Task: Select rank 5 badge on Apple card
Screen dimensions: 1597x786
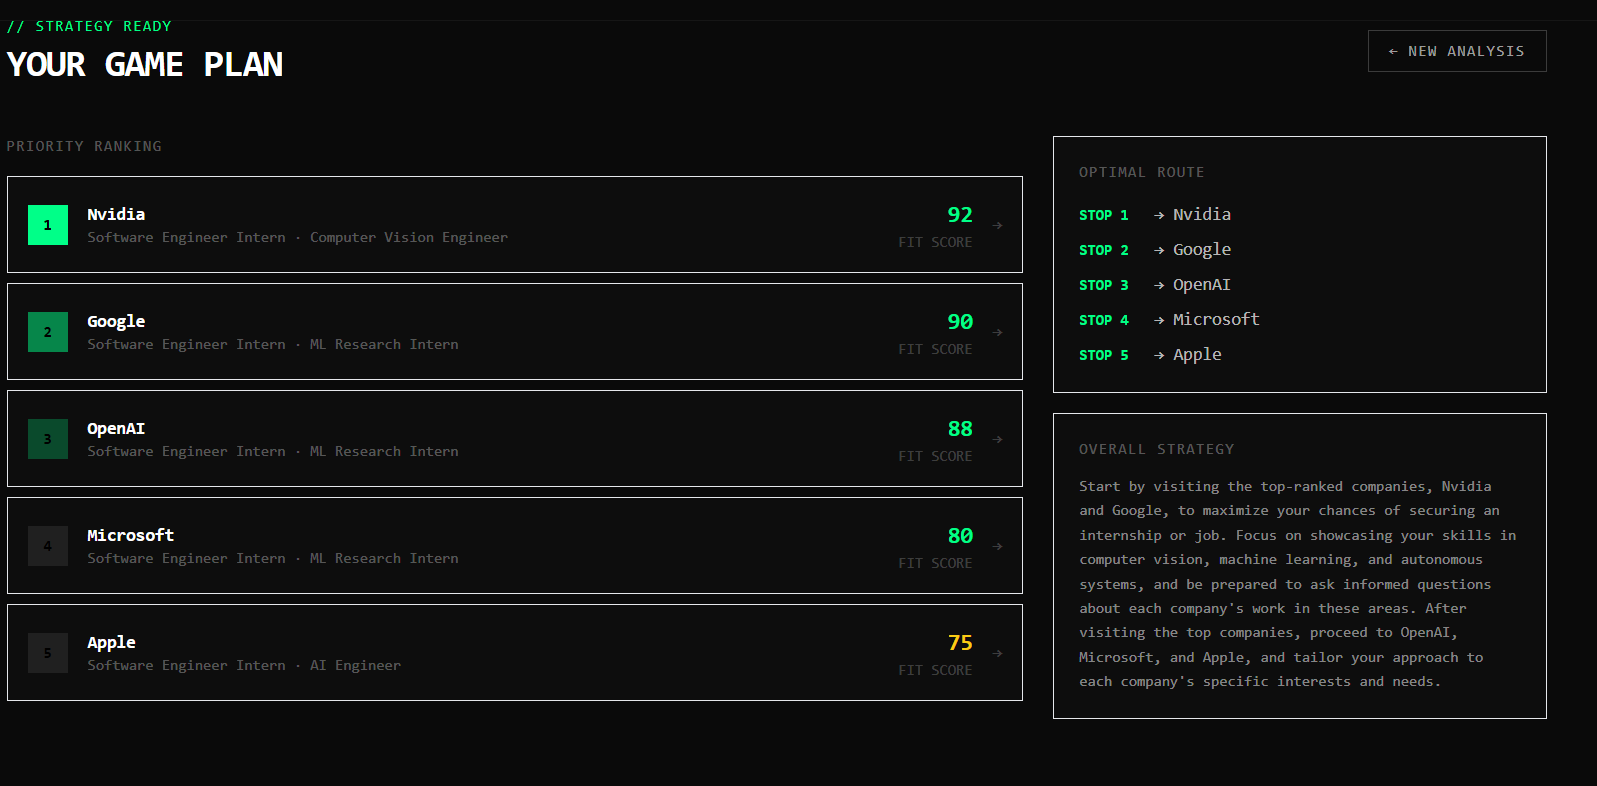Action: [x=48, y=653]
